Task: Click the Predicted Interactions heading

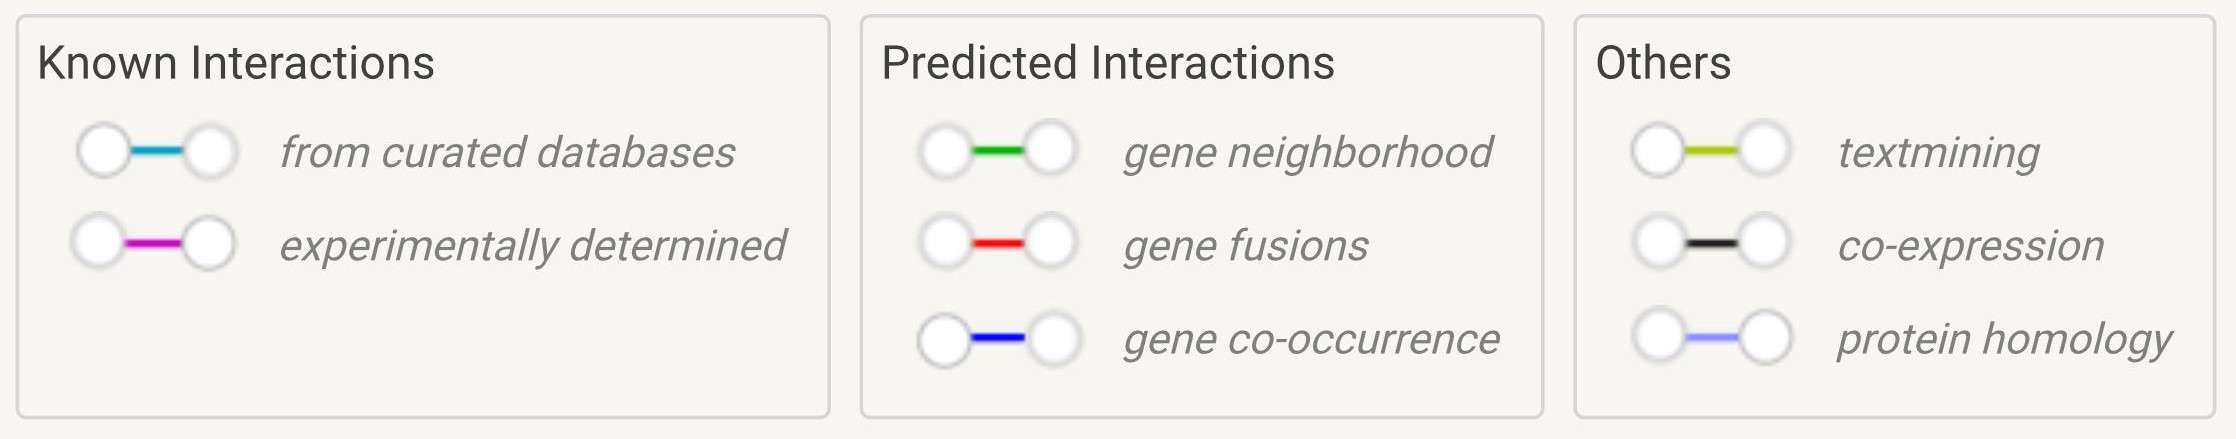Action: (1108, 63)
